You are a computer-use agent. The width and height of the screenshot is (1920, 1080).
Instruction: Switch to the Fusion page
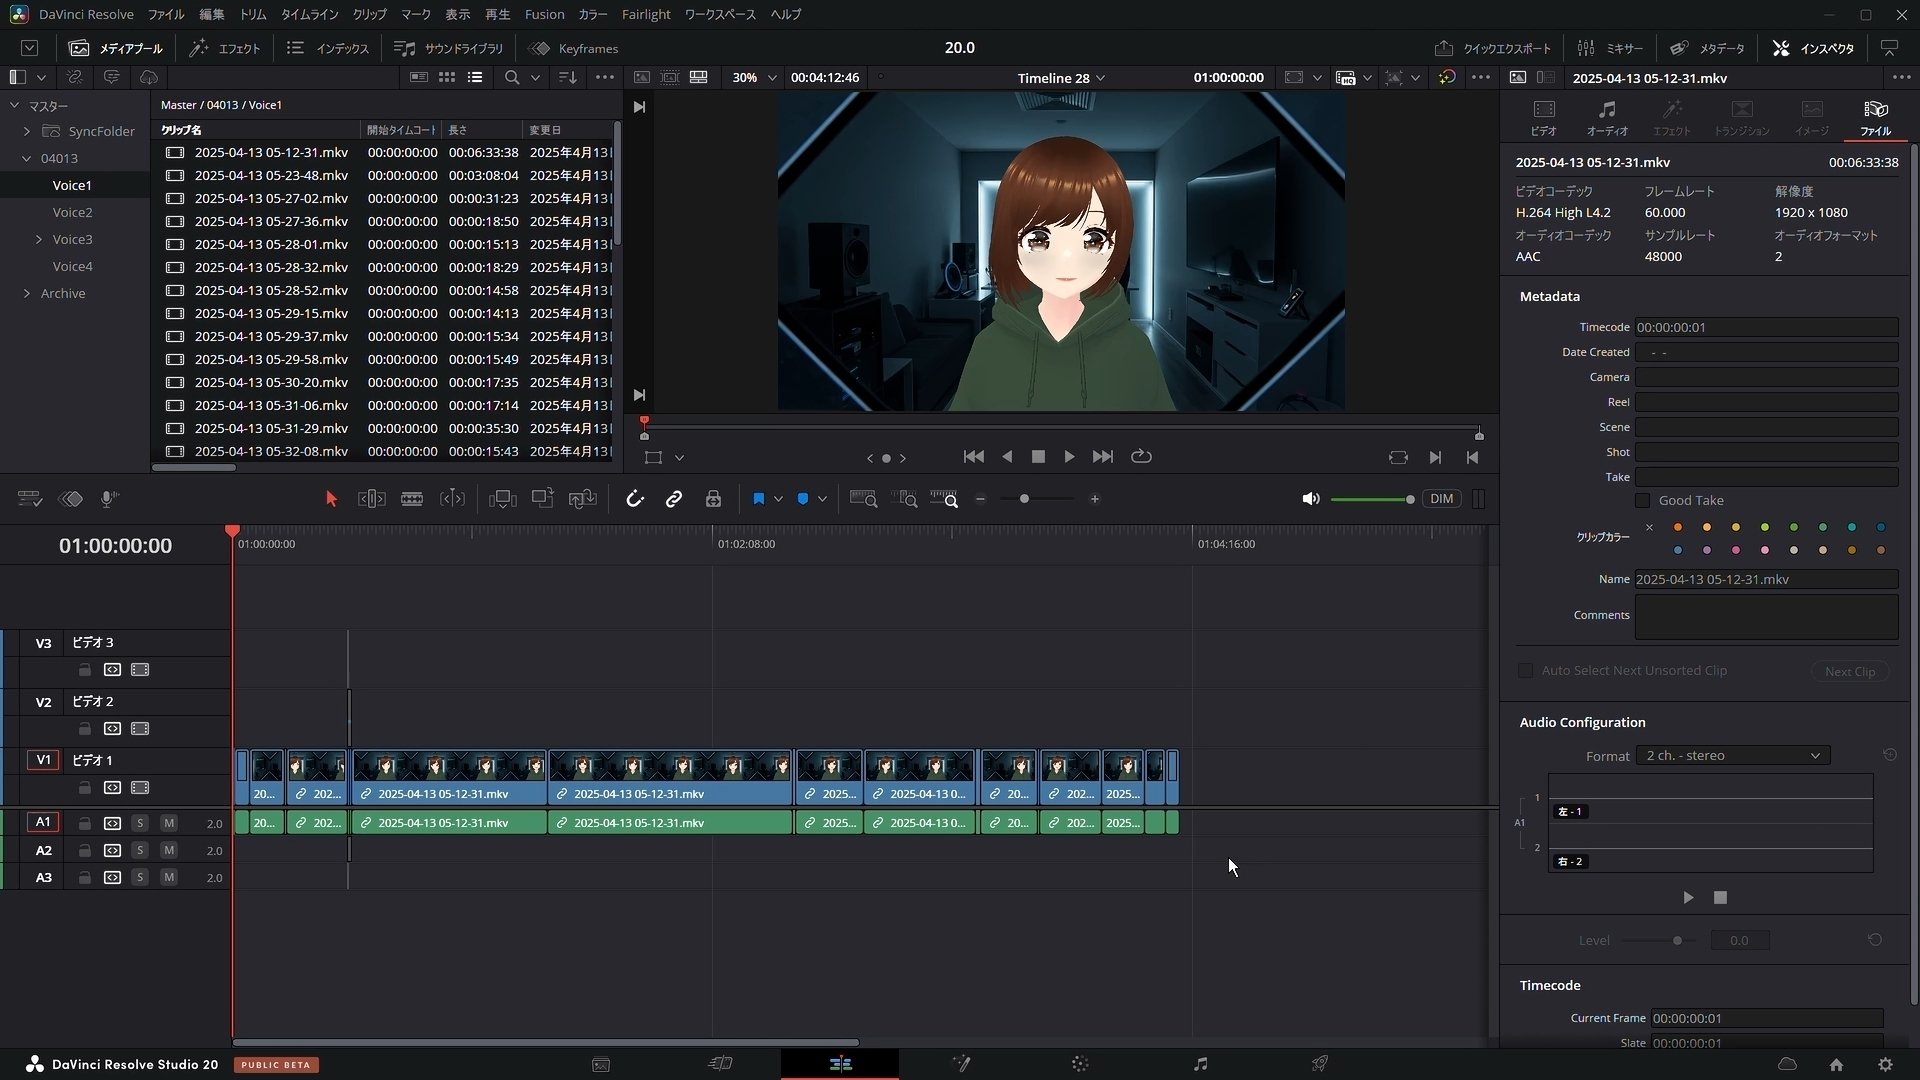tap(962, 1063)
